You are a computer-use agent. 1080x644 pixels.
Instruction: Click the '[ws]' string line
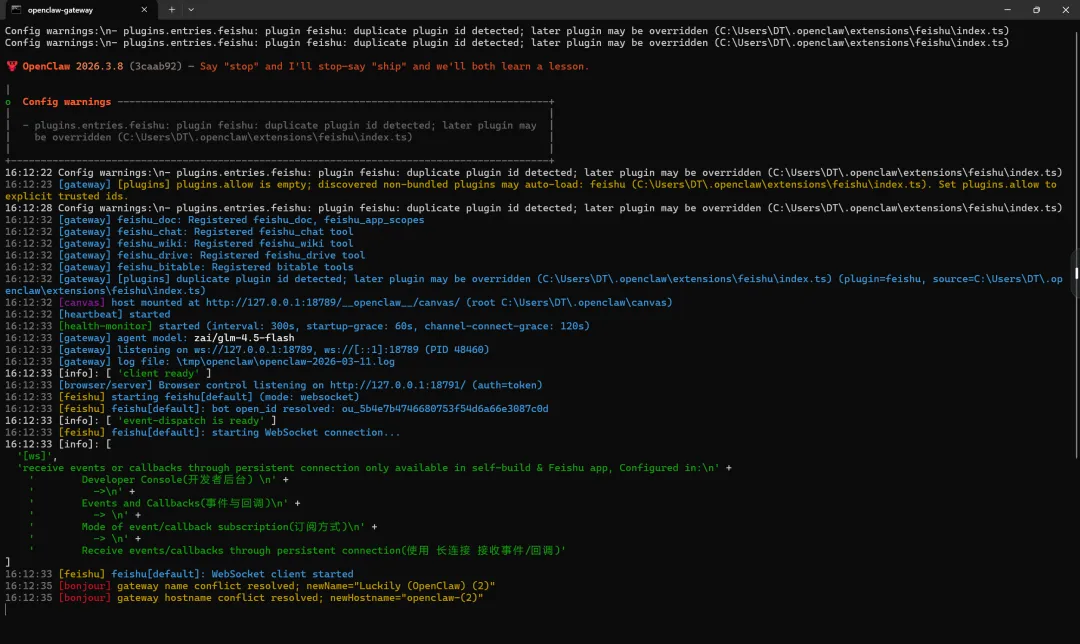tap(37, 456)
